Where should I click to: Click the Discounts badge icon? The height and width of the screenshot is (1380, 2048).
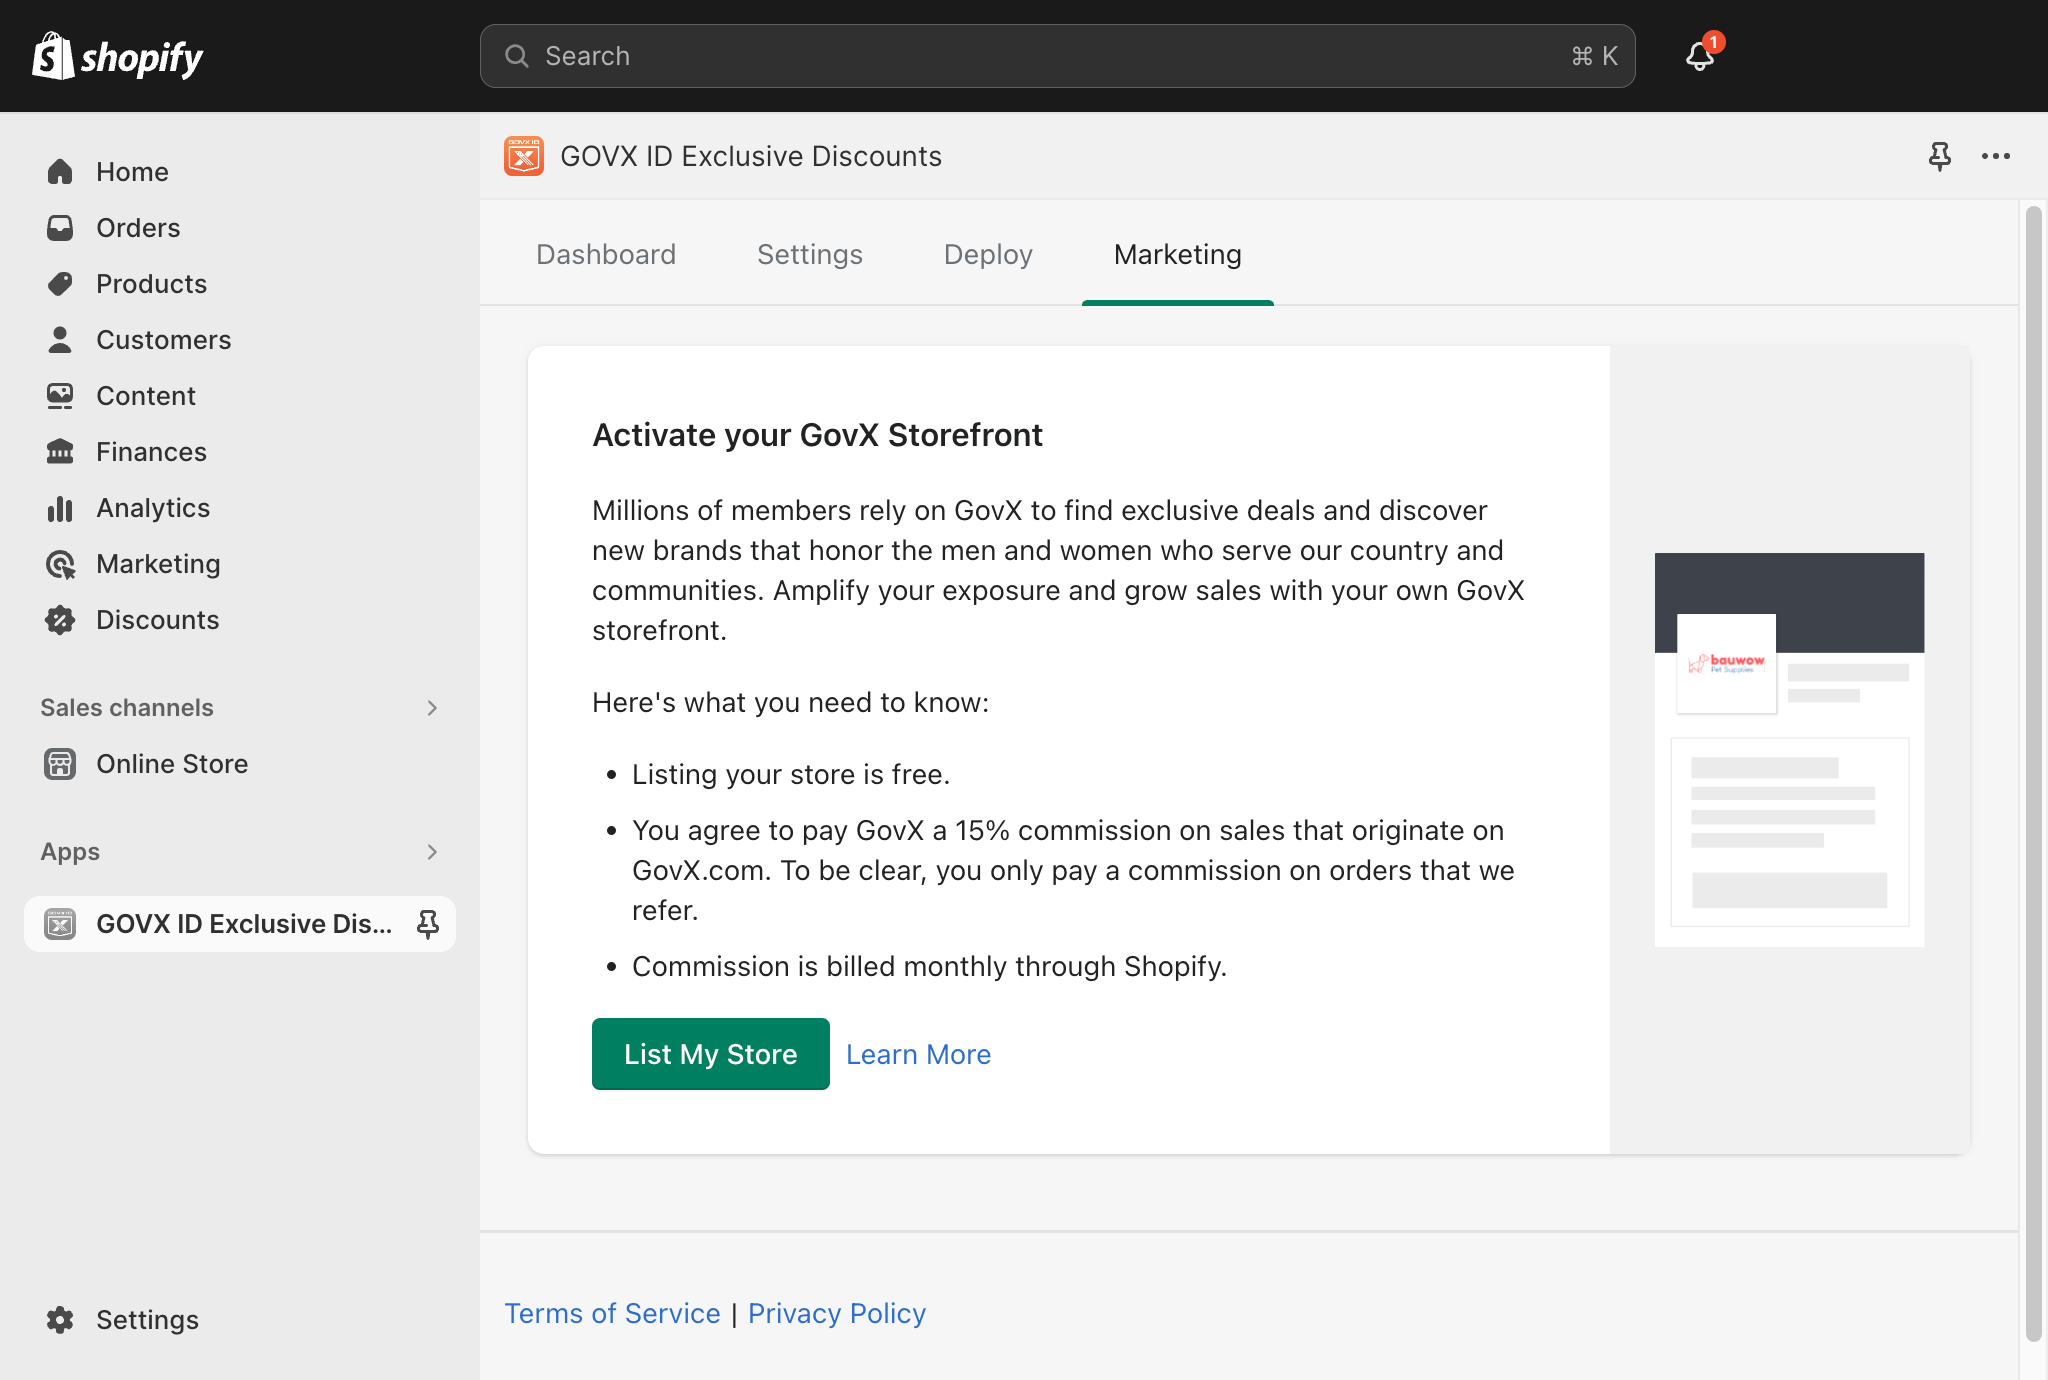(x=60, y=620)
